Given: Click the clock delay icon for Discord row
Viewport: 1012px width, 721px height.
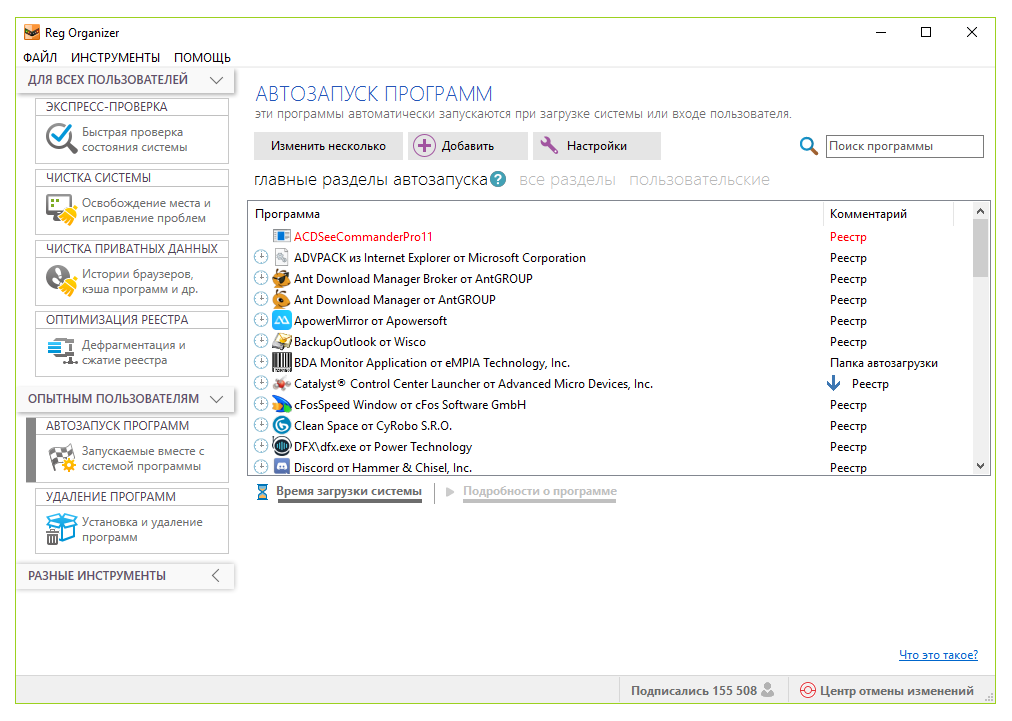Looking at the screenshot, I should click(261, 466).
